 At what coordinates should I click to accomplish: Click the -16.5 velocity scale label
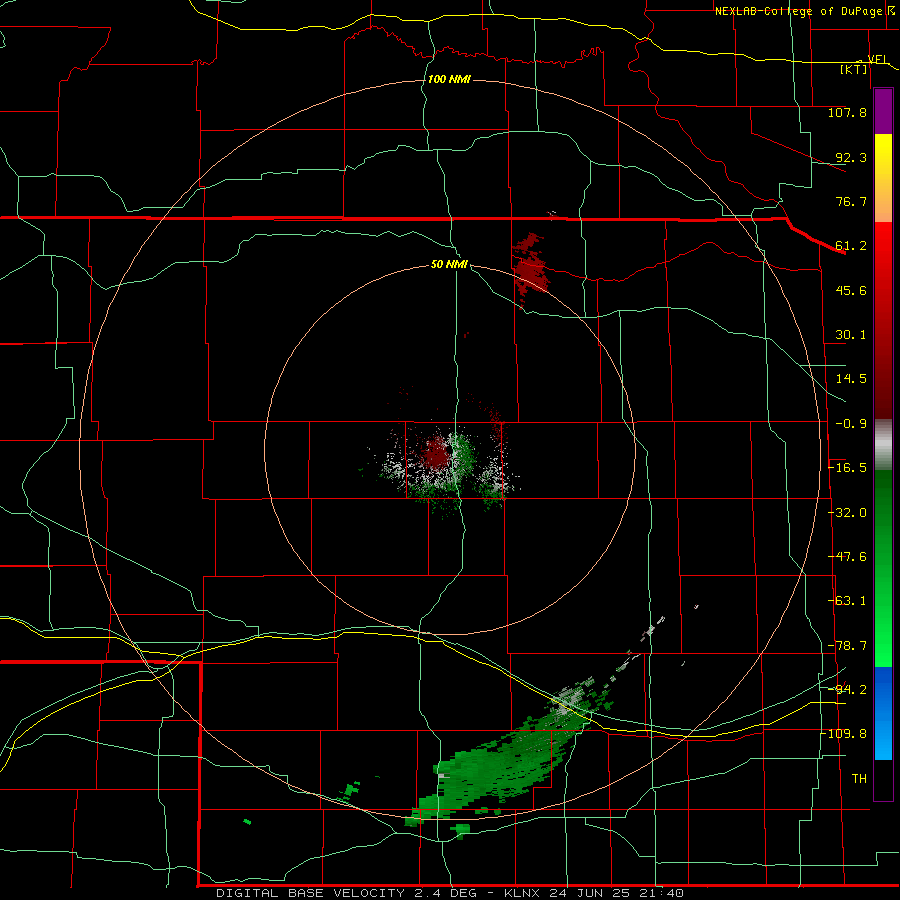click(x=848, y=468)
